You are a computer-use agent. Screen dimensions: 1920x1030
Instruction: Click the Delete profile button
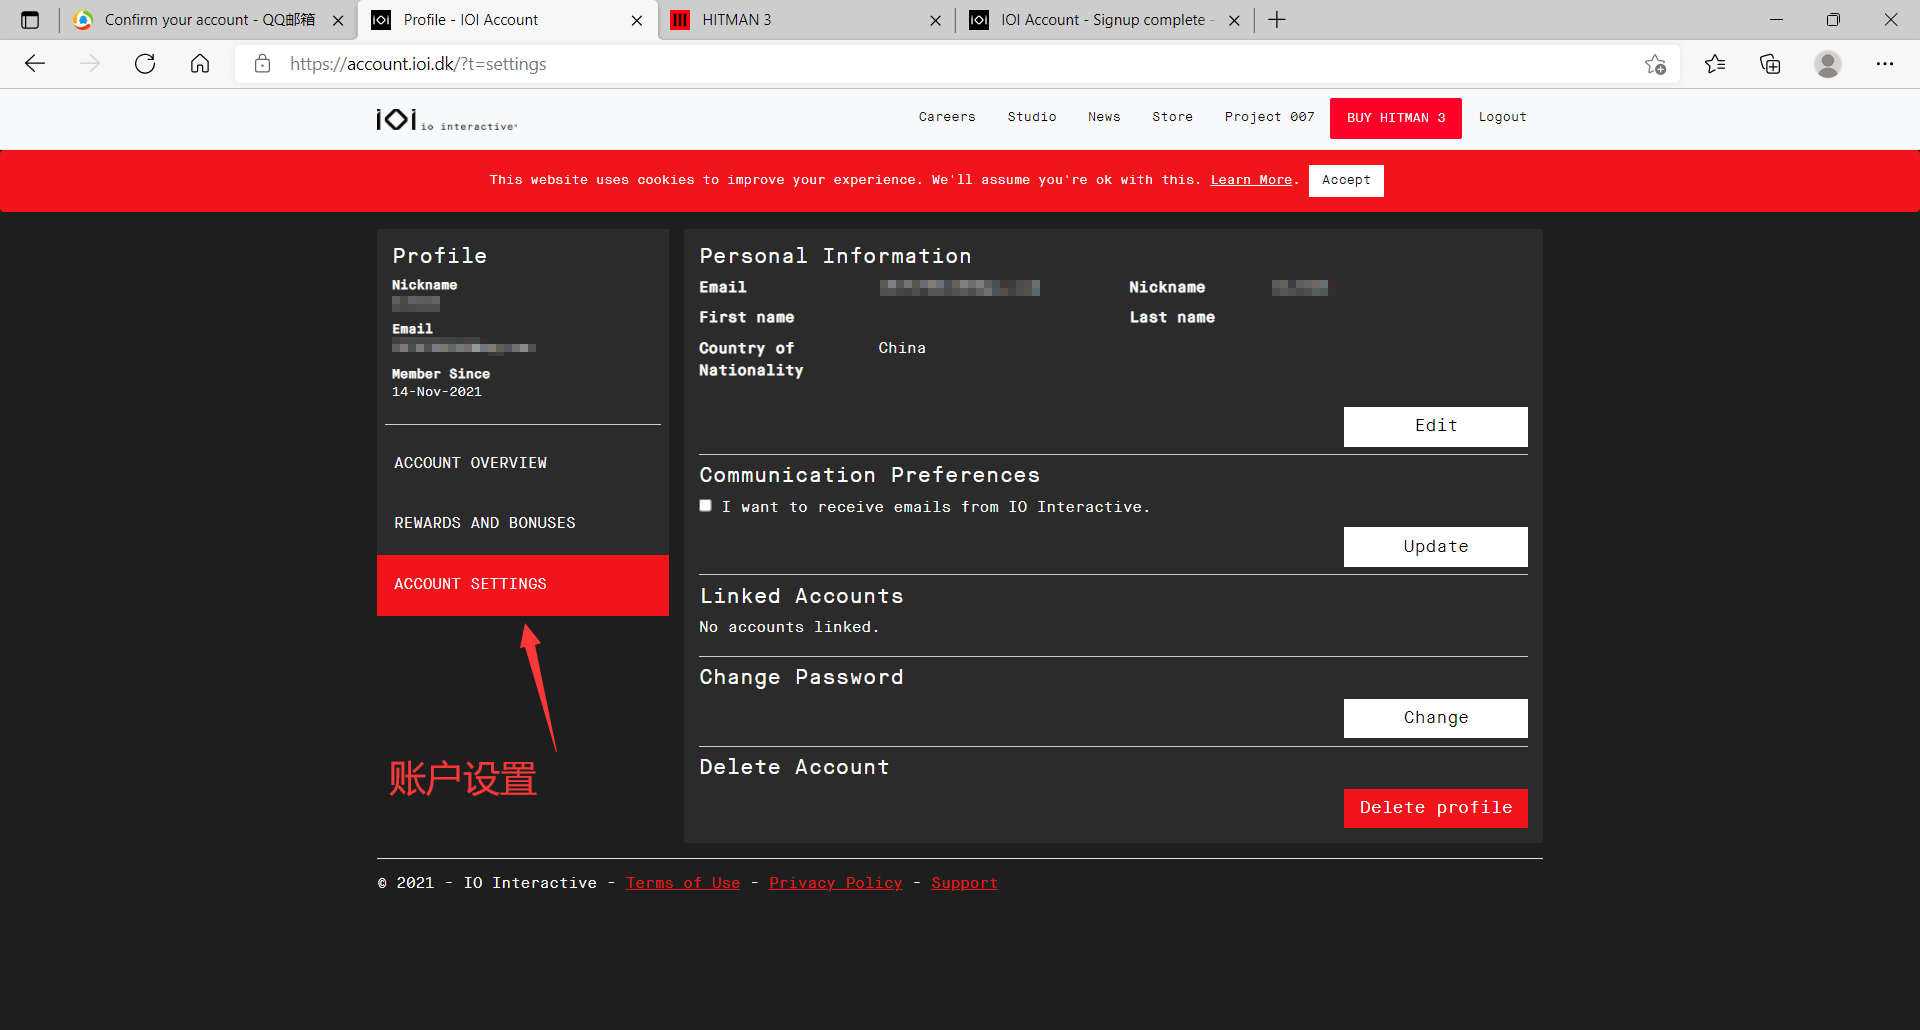click(1436, 808)
